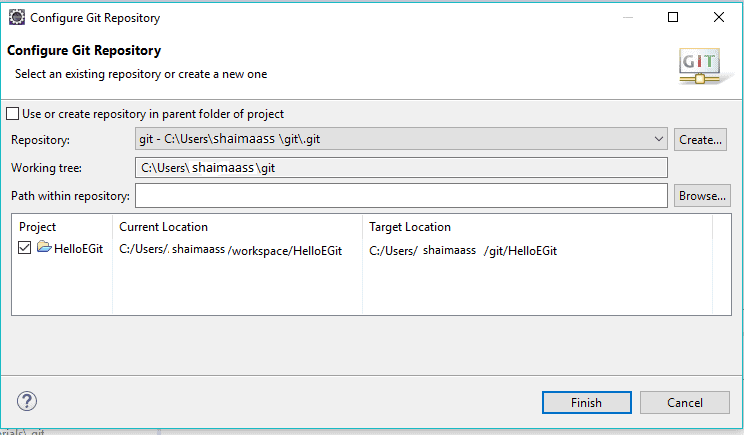The width and height of the screenshot is (744, 435).
Task: Focus the Path within repository text field
Action: 400,196
